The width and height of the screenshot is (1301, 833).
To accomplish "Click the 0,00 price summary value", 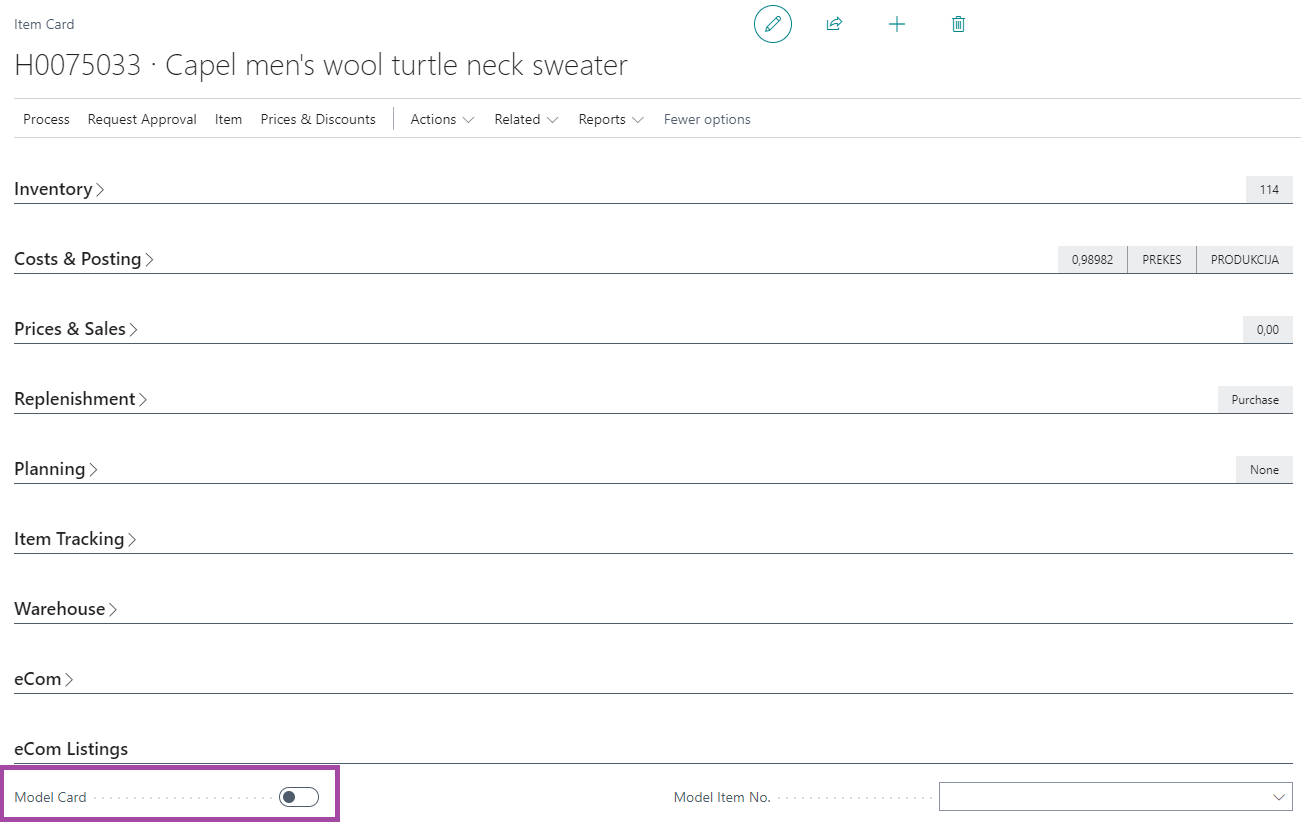I will click(x=1268, y=330).
